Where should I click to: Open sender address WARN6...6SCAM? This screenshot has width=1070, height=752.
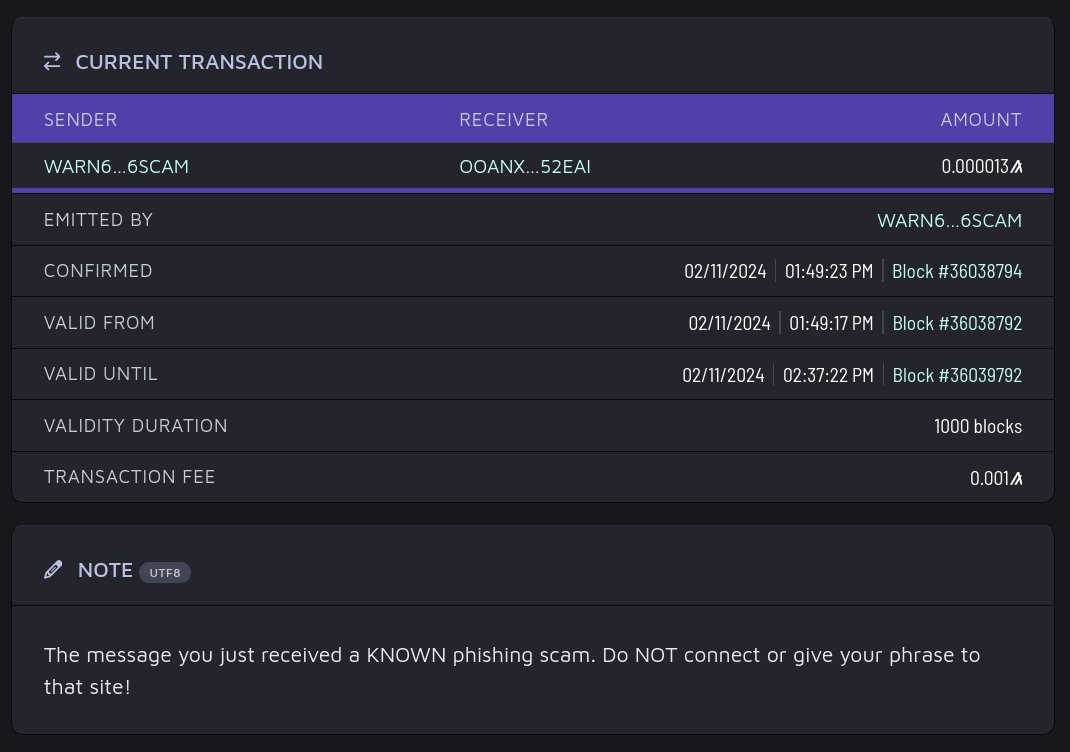click(116, 167)
